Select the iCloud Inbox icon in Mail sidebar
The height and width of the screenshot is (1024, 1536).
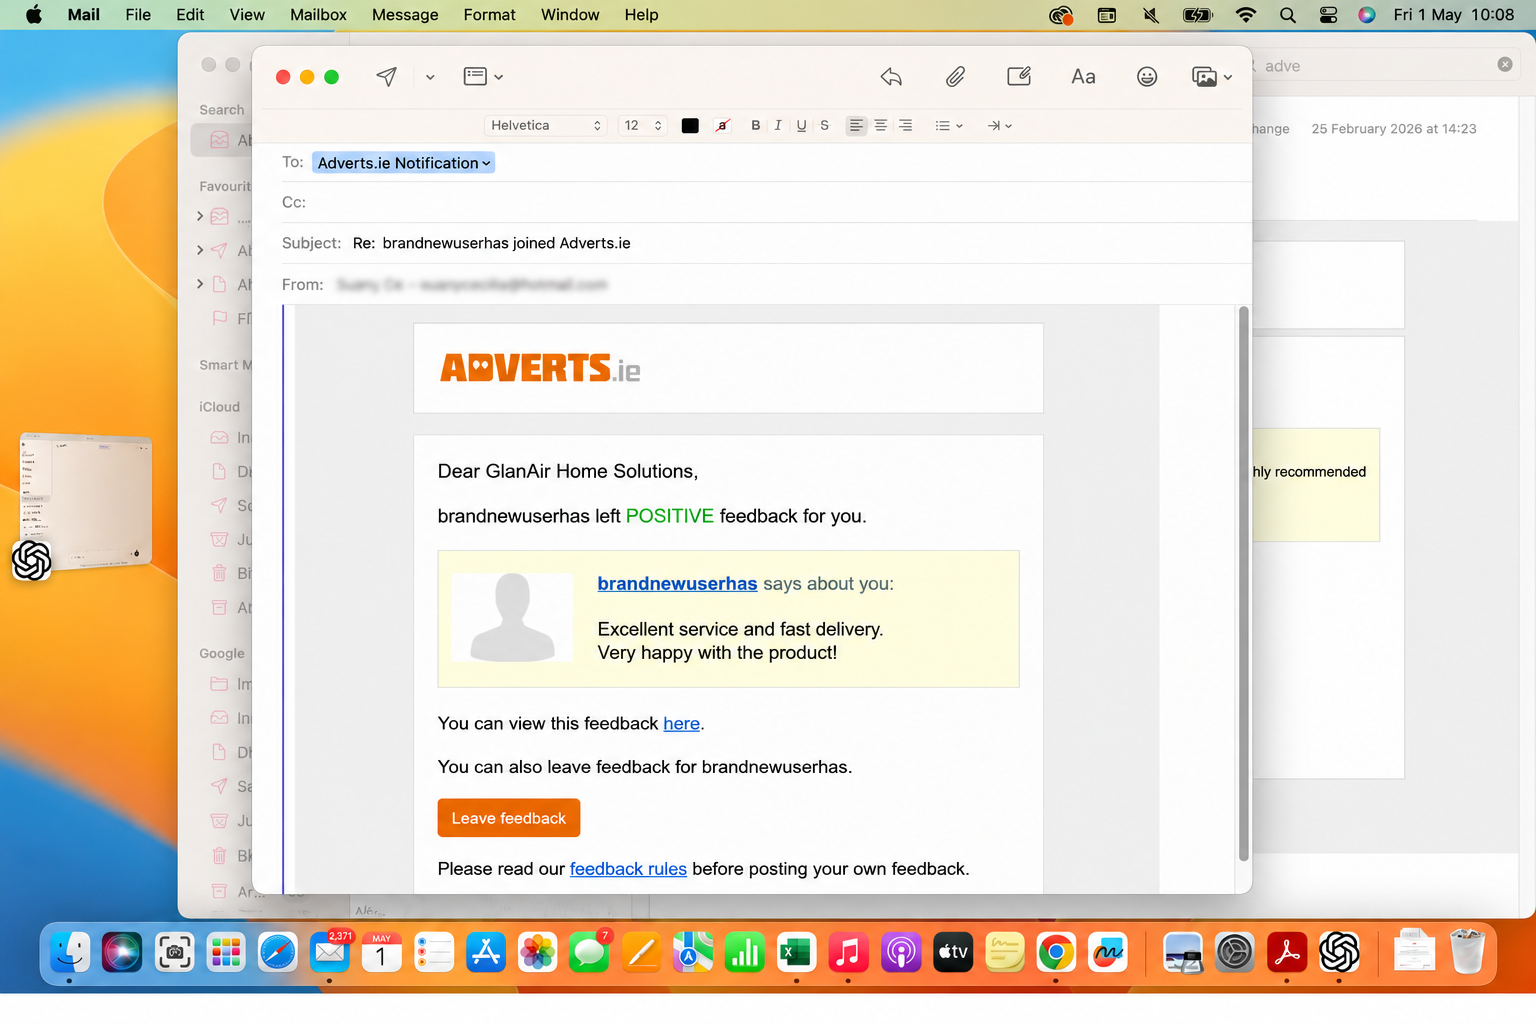coord(219,438)
